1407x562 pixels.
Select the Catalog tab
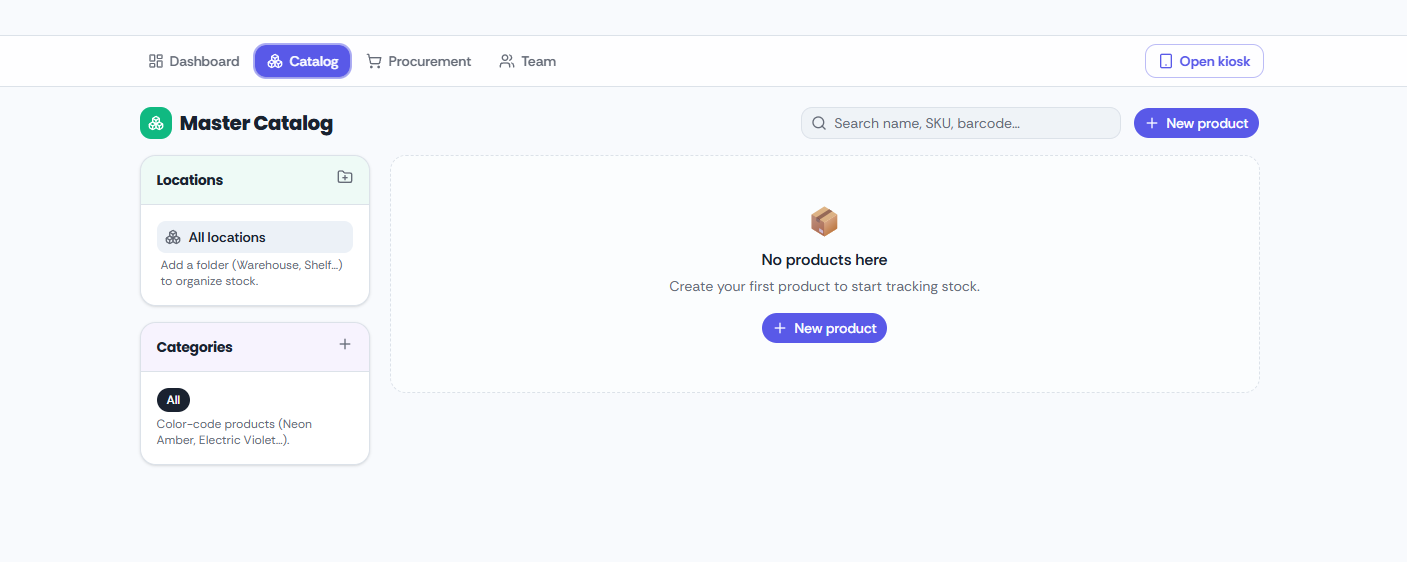(302, 61)
